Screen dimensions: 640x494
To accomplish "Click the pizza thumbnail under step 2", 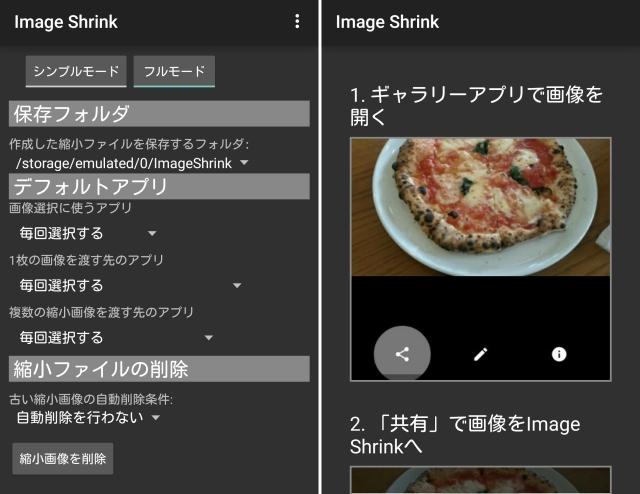I will (481, 480).
